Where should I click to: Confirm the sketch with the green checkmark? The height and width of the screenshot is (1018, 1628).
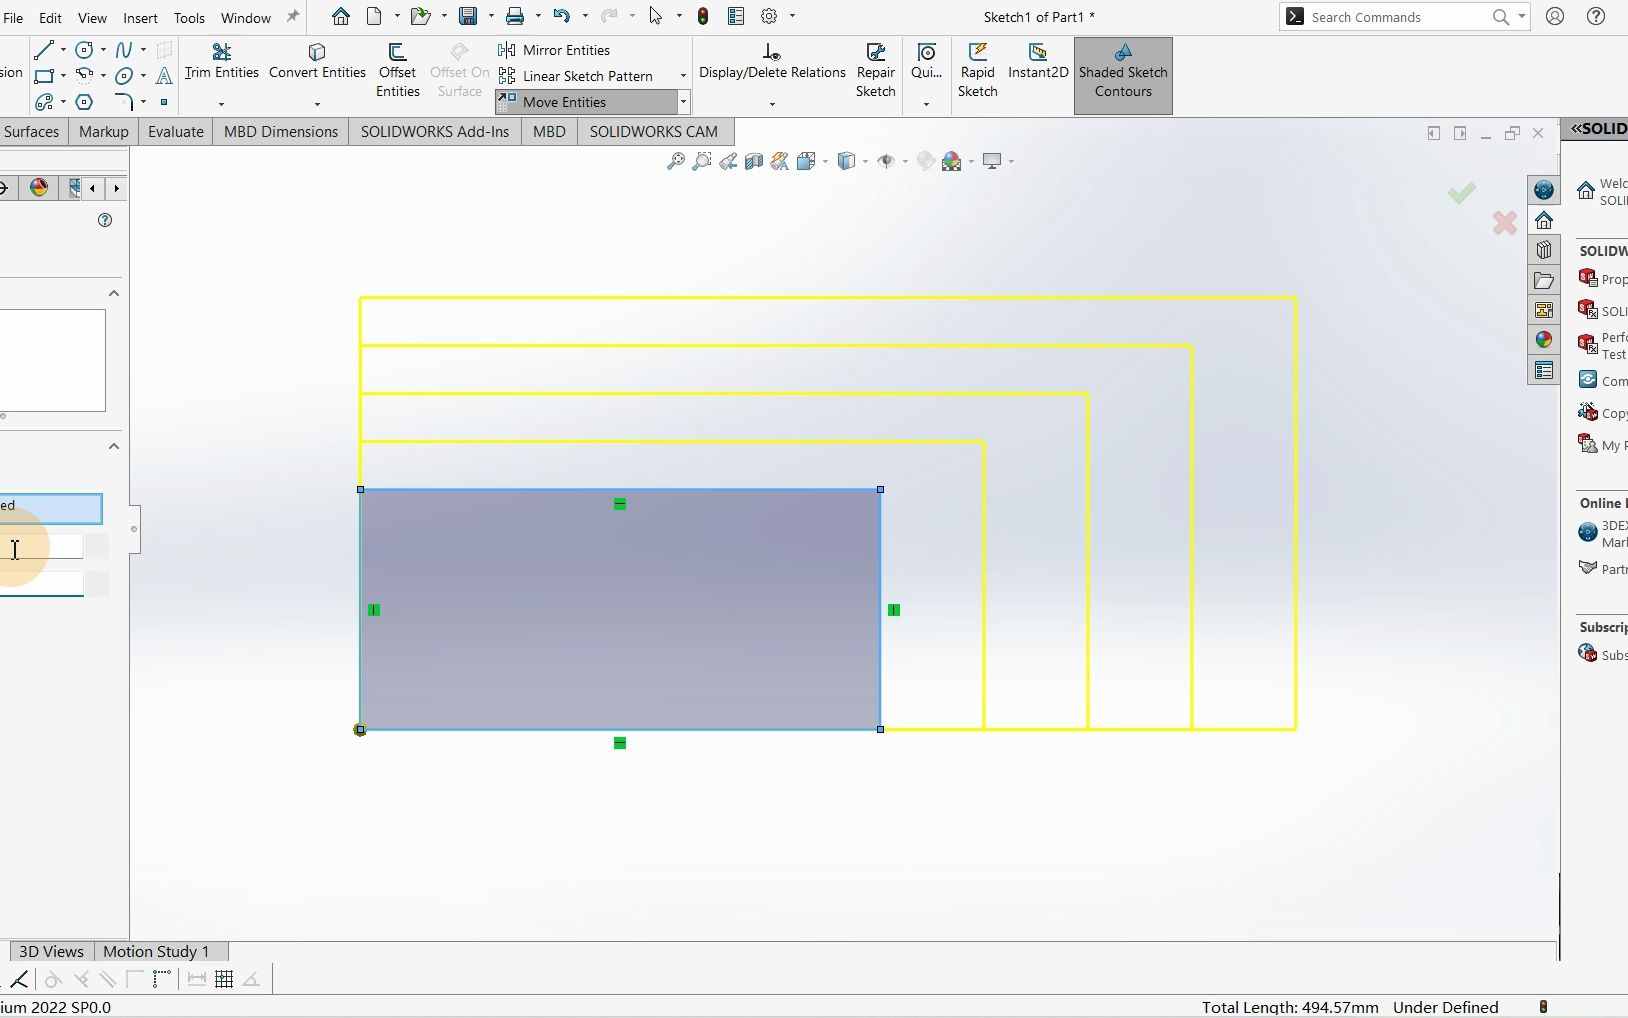(1462, 193)
